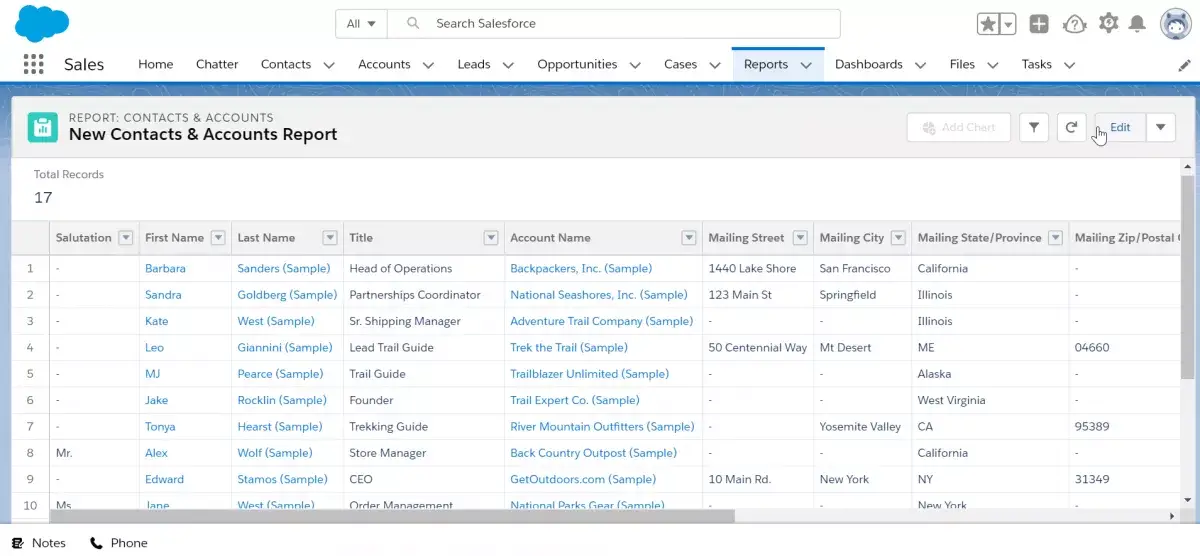1200x556 pixels.
Task: Click the search magnifier icon
Action: pyautogui.click(x=413, y=23)
